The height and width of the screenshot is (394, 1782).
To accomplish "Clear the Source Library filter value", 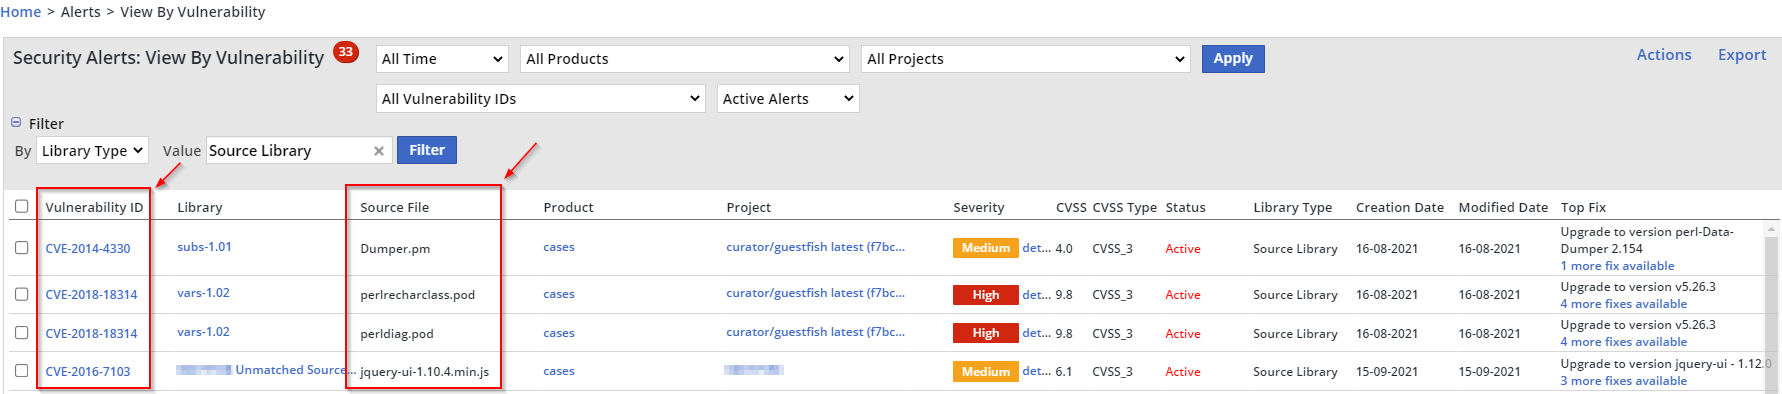I will pos(379,151).
